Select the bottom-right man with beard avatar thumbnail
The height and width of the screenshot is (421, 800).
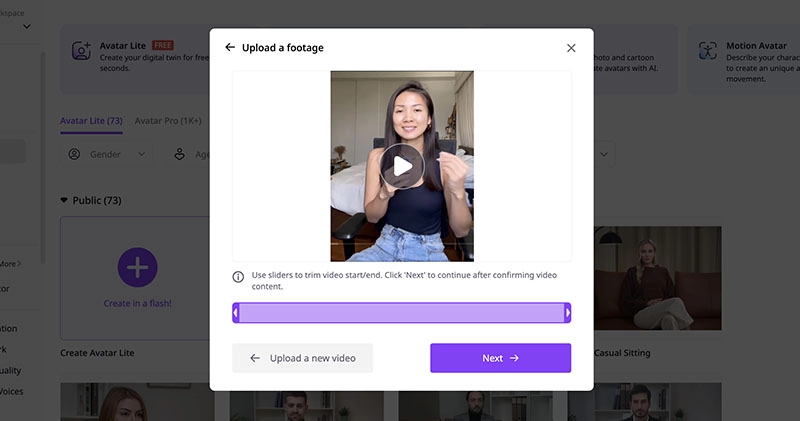coord(644,402)
